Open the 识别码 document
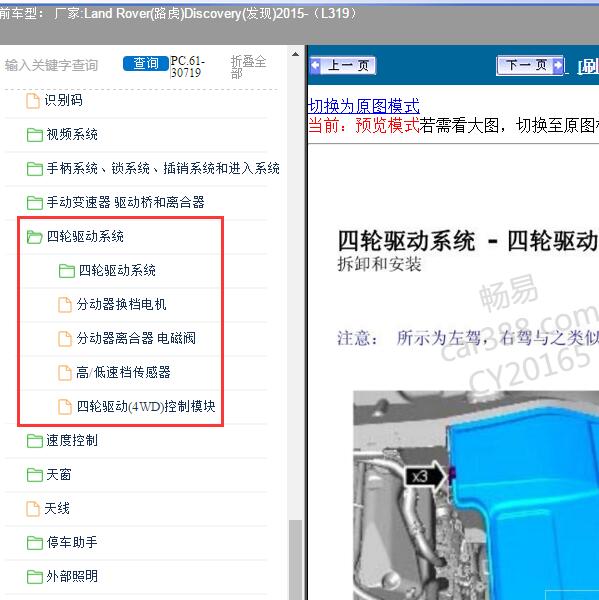 tap(64, 100)
